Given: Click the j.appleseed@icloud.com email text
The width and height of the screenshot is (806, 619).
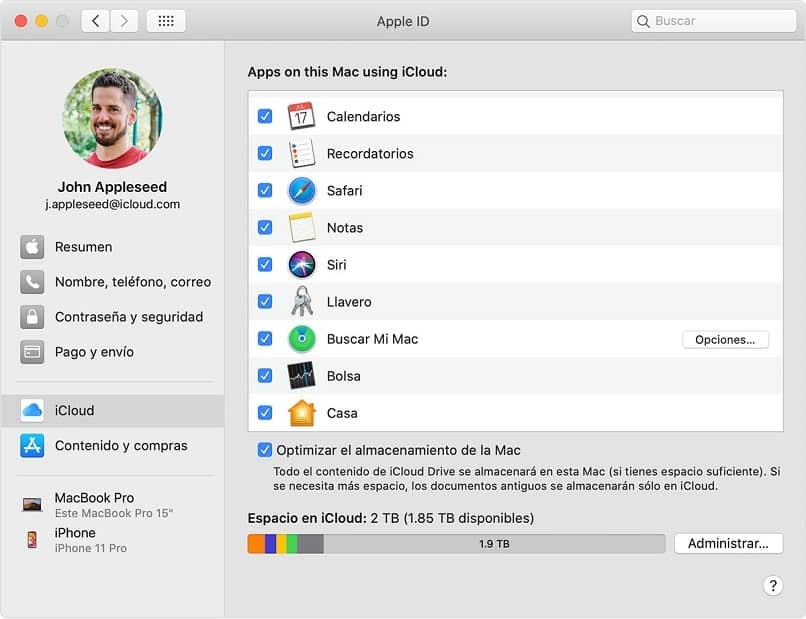Looking at the screenshot, I should coord(113,205).
